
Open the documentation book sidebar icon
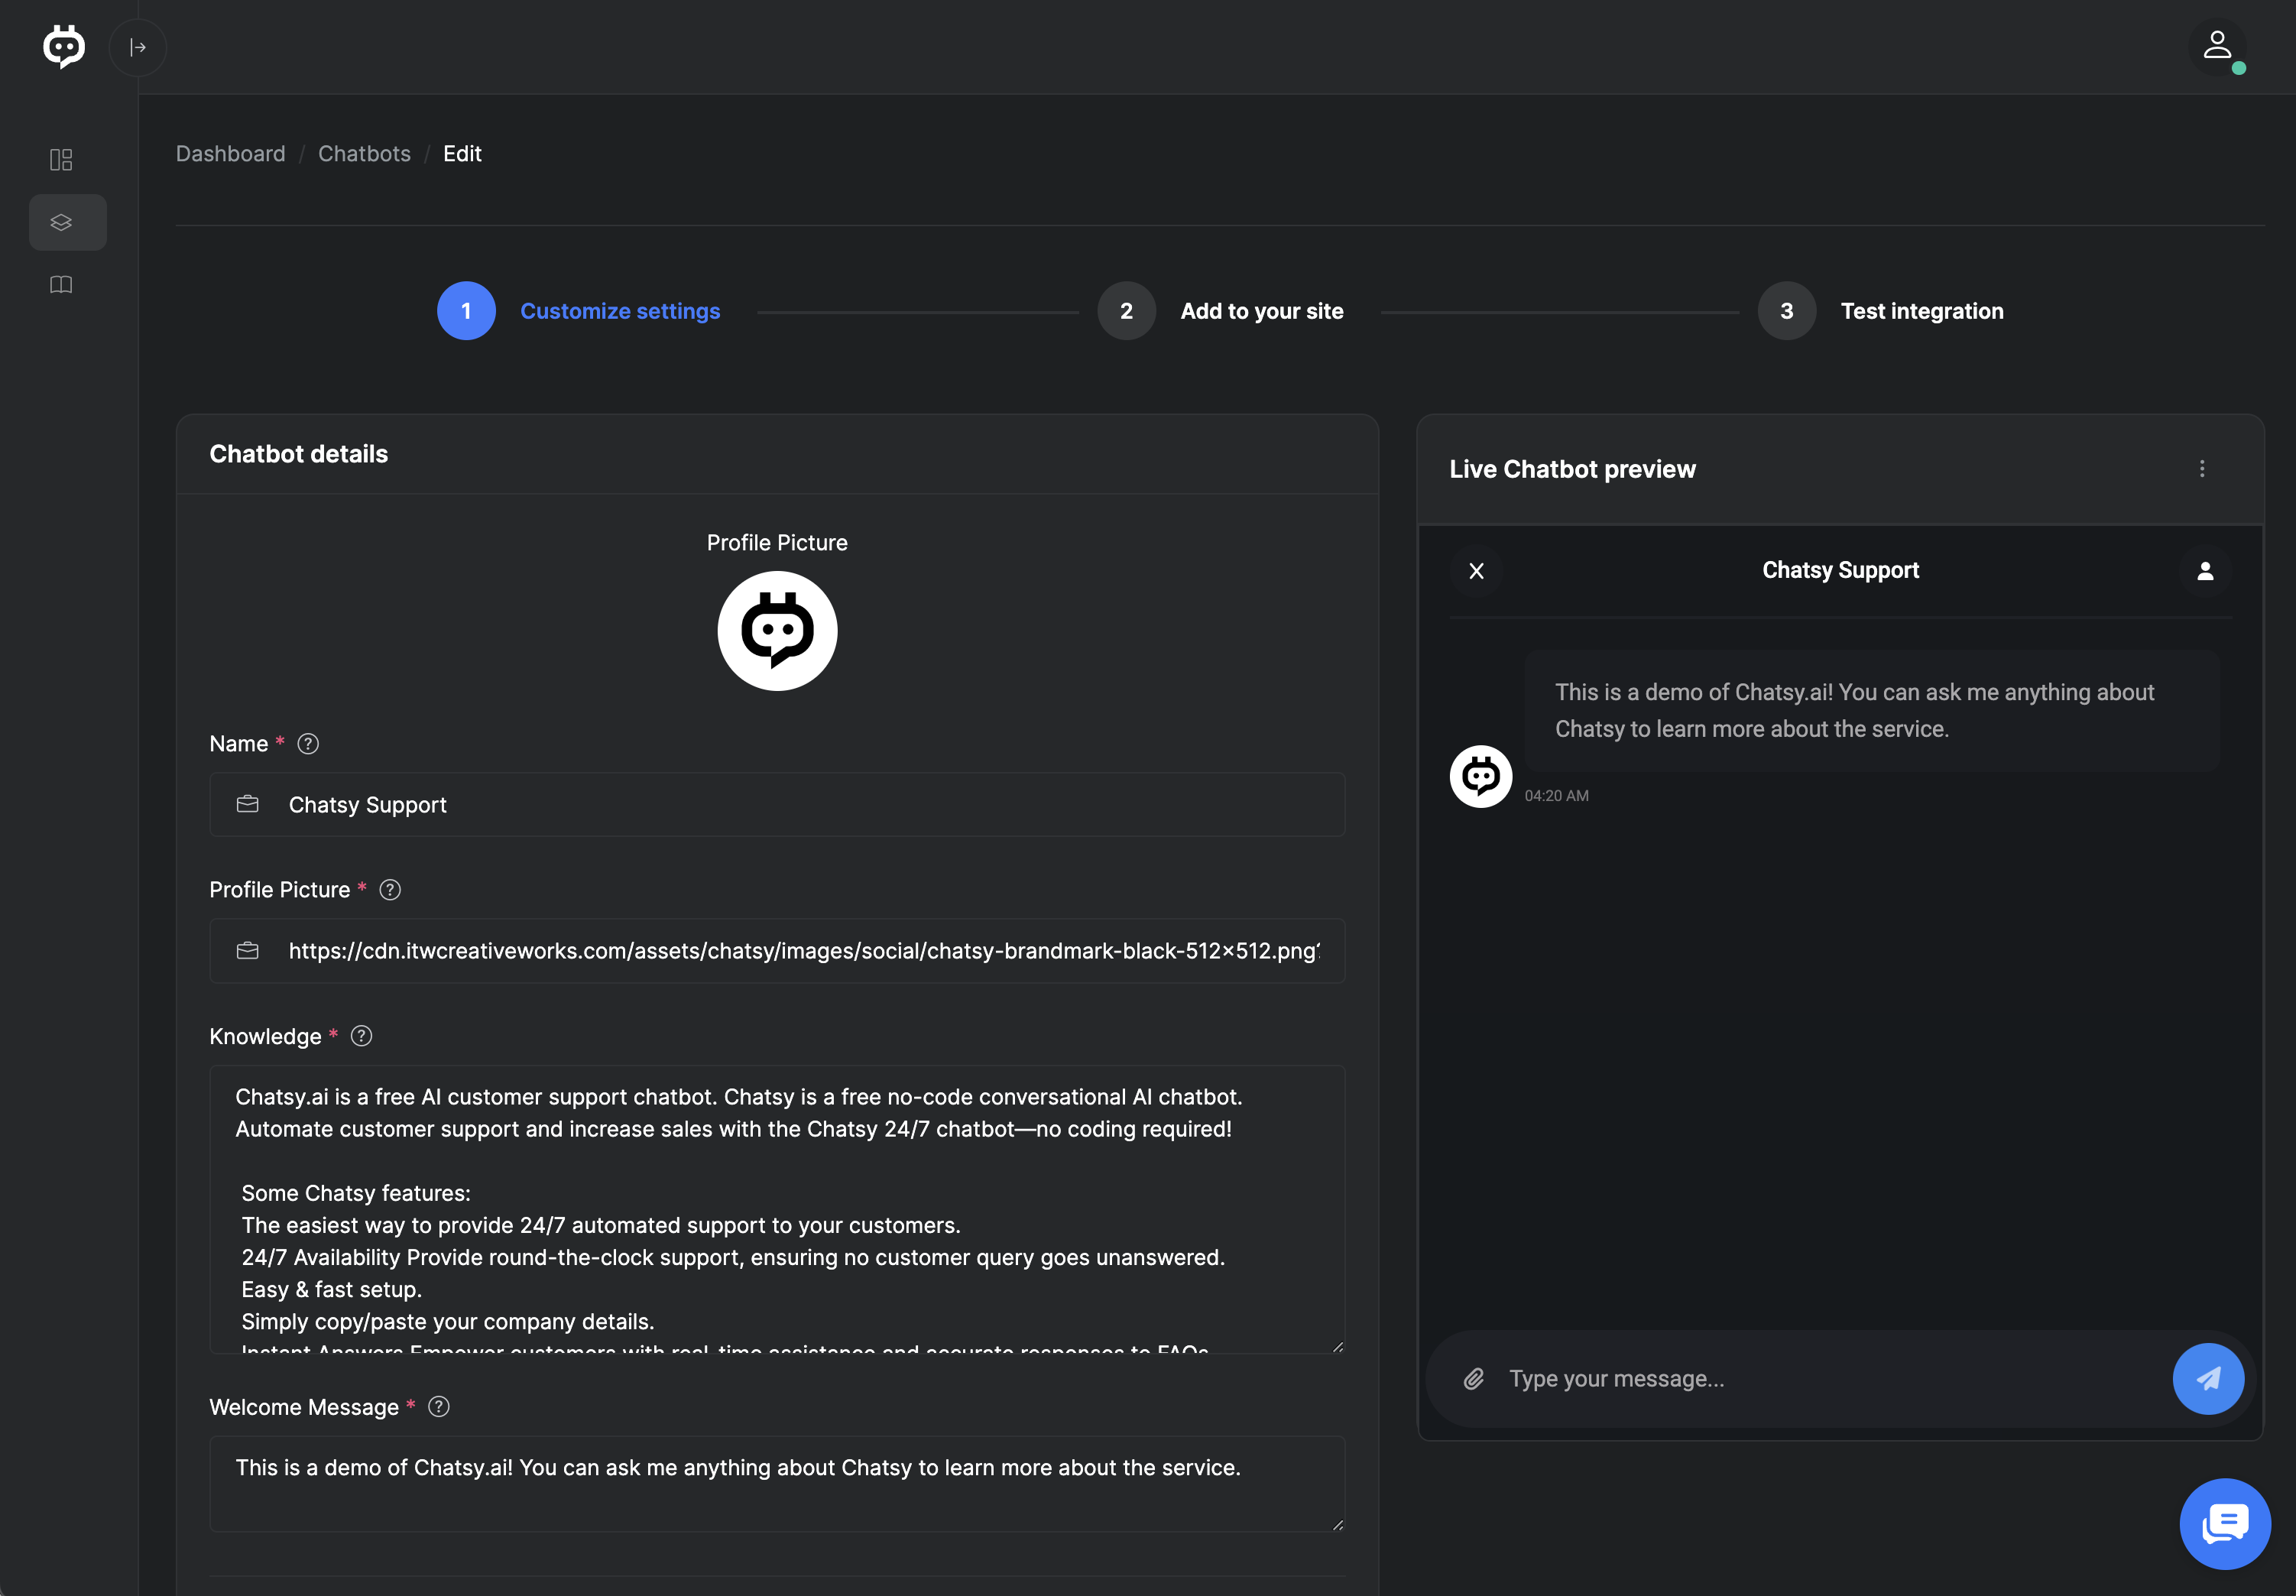61,285
